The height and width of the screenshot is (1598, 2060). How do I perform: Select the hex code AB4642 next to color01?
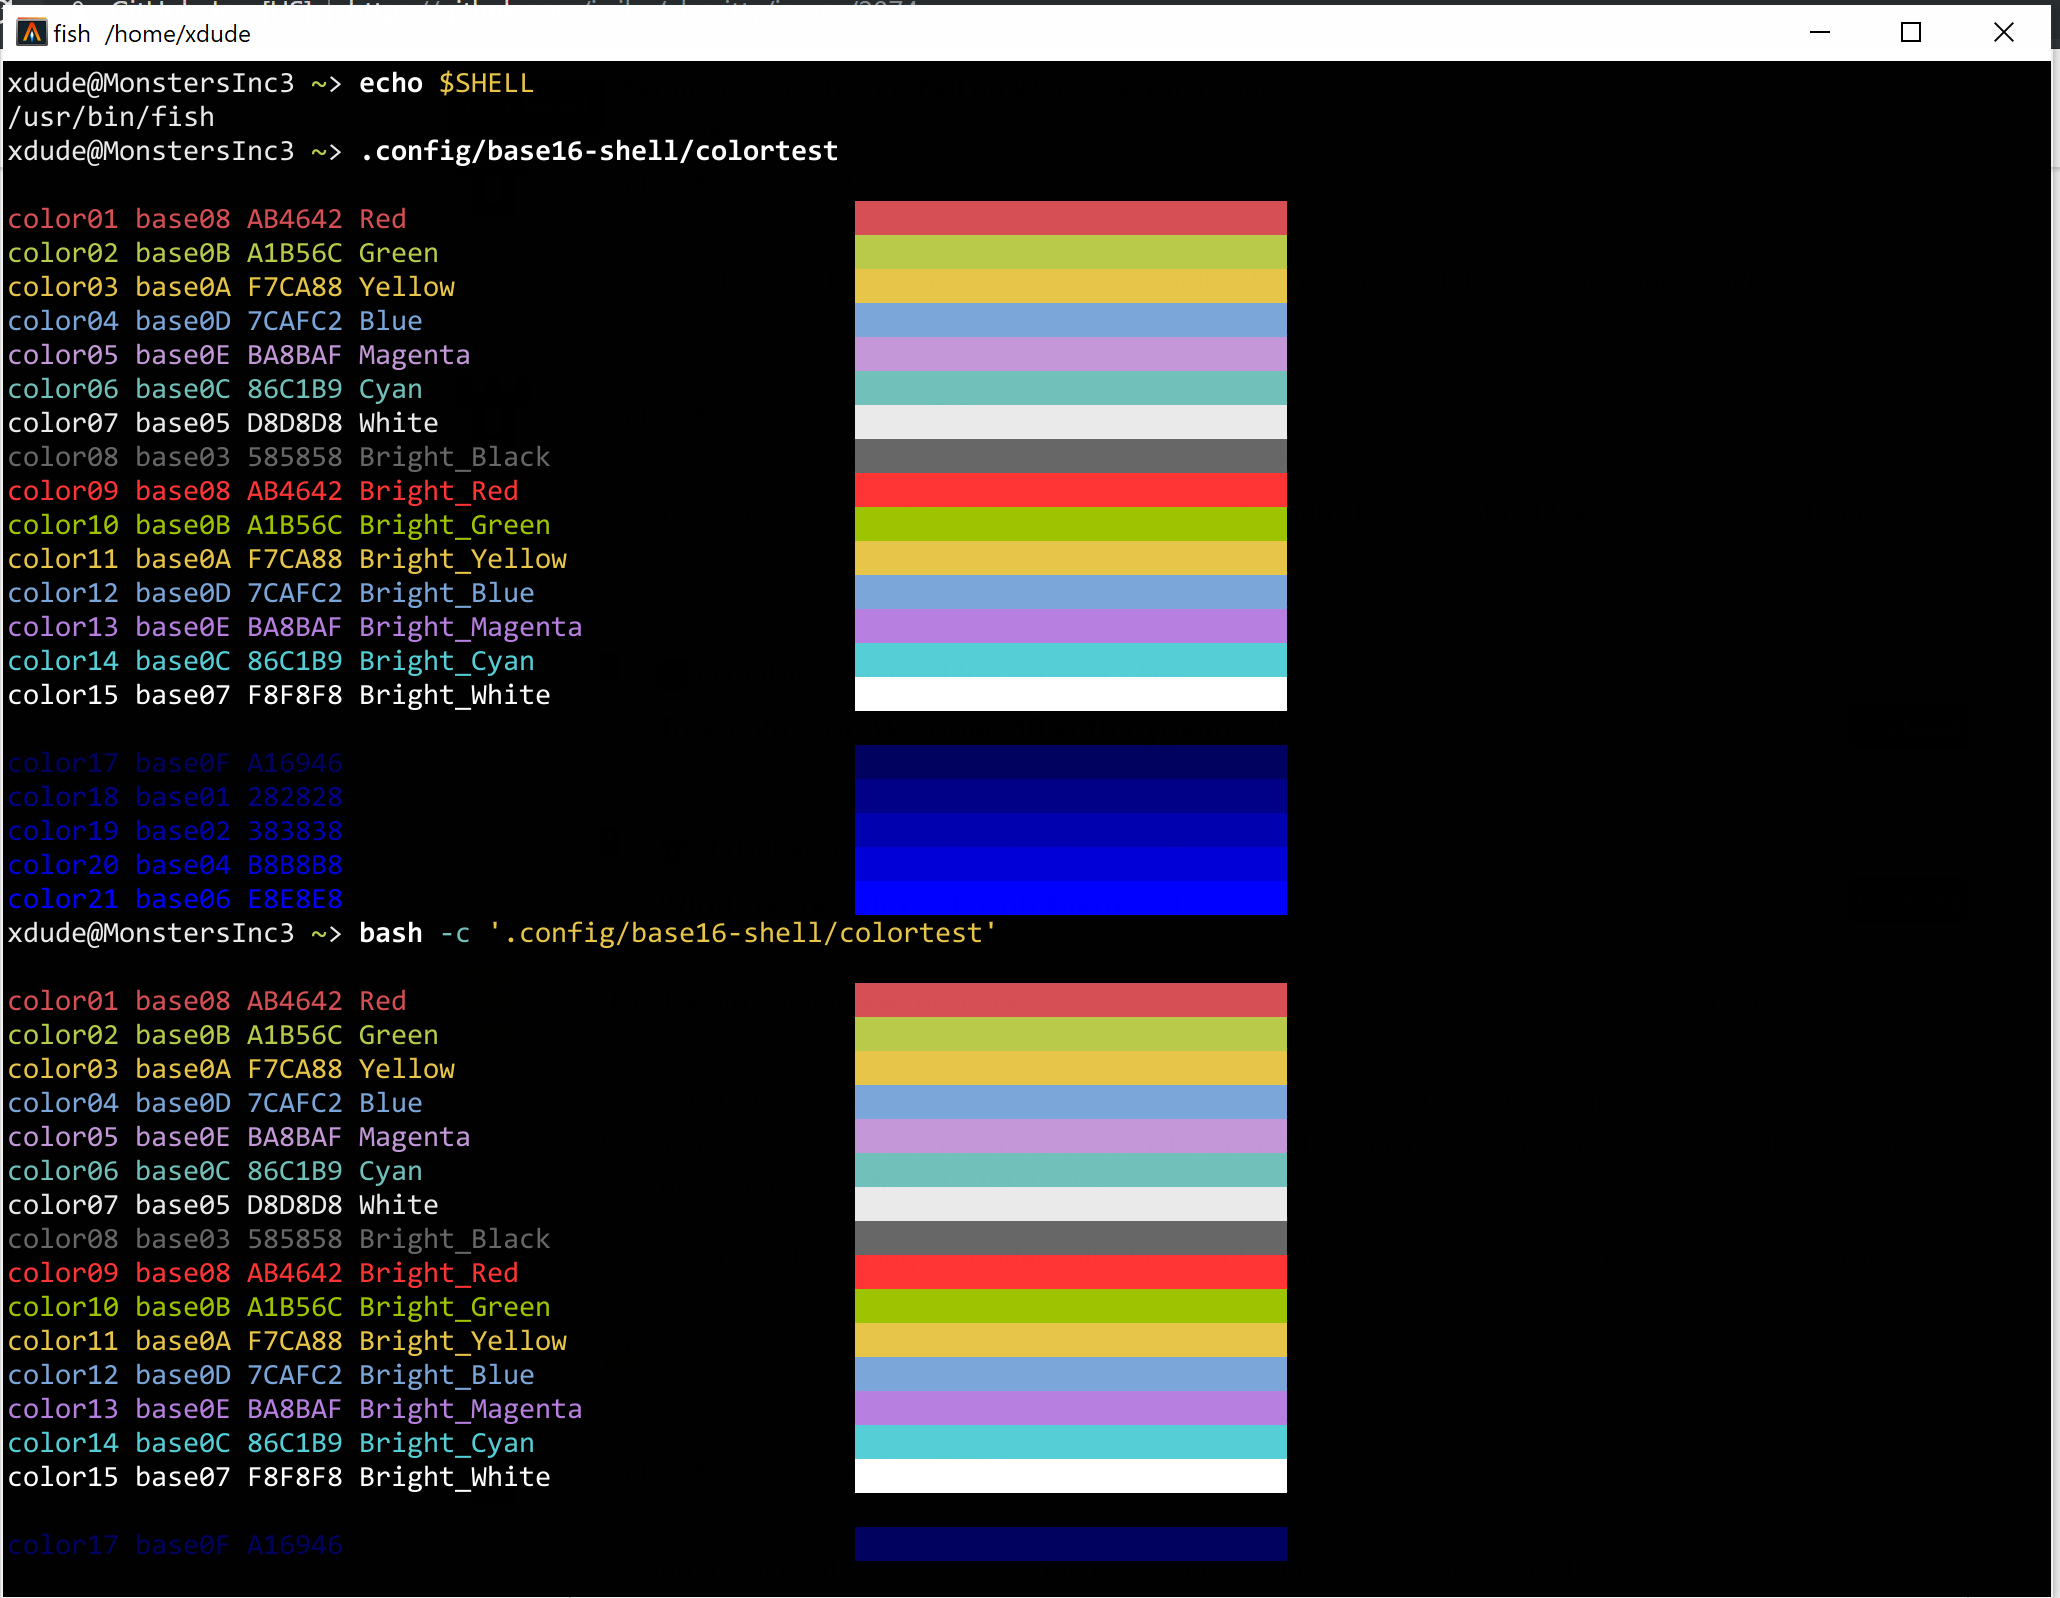pyautogui.click(x=294, y=218)
